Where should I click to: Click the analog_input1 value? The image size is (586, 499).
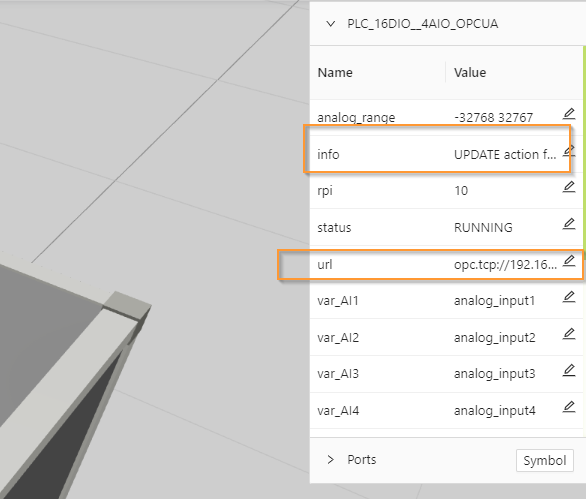point(494,301)
